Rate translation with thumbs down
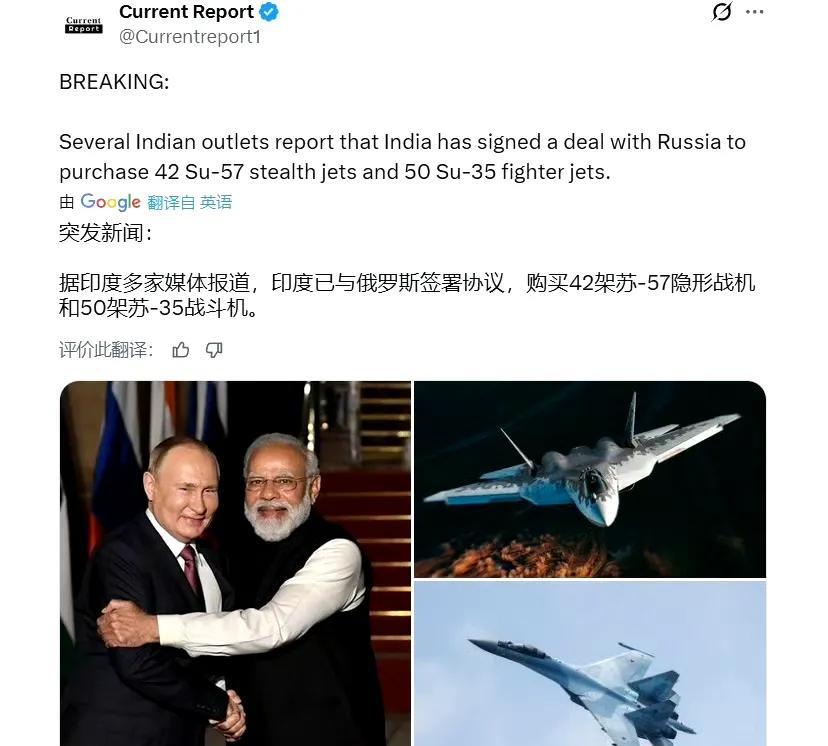Viewport: 828px width, 746px height. click(214, 350)
